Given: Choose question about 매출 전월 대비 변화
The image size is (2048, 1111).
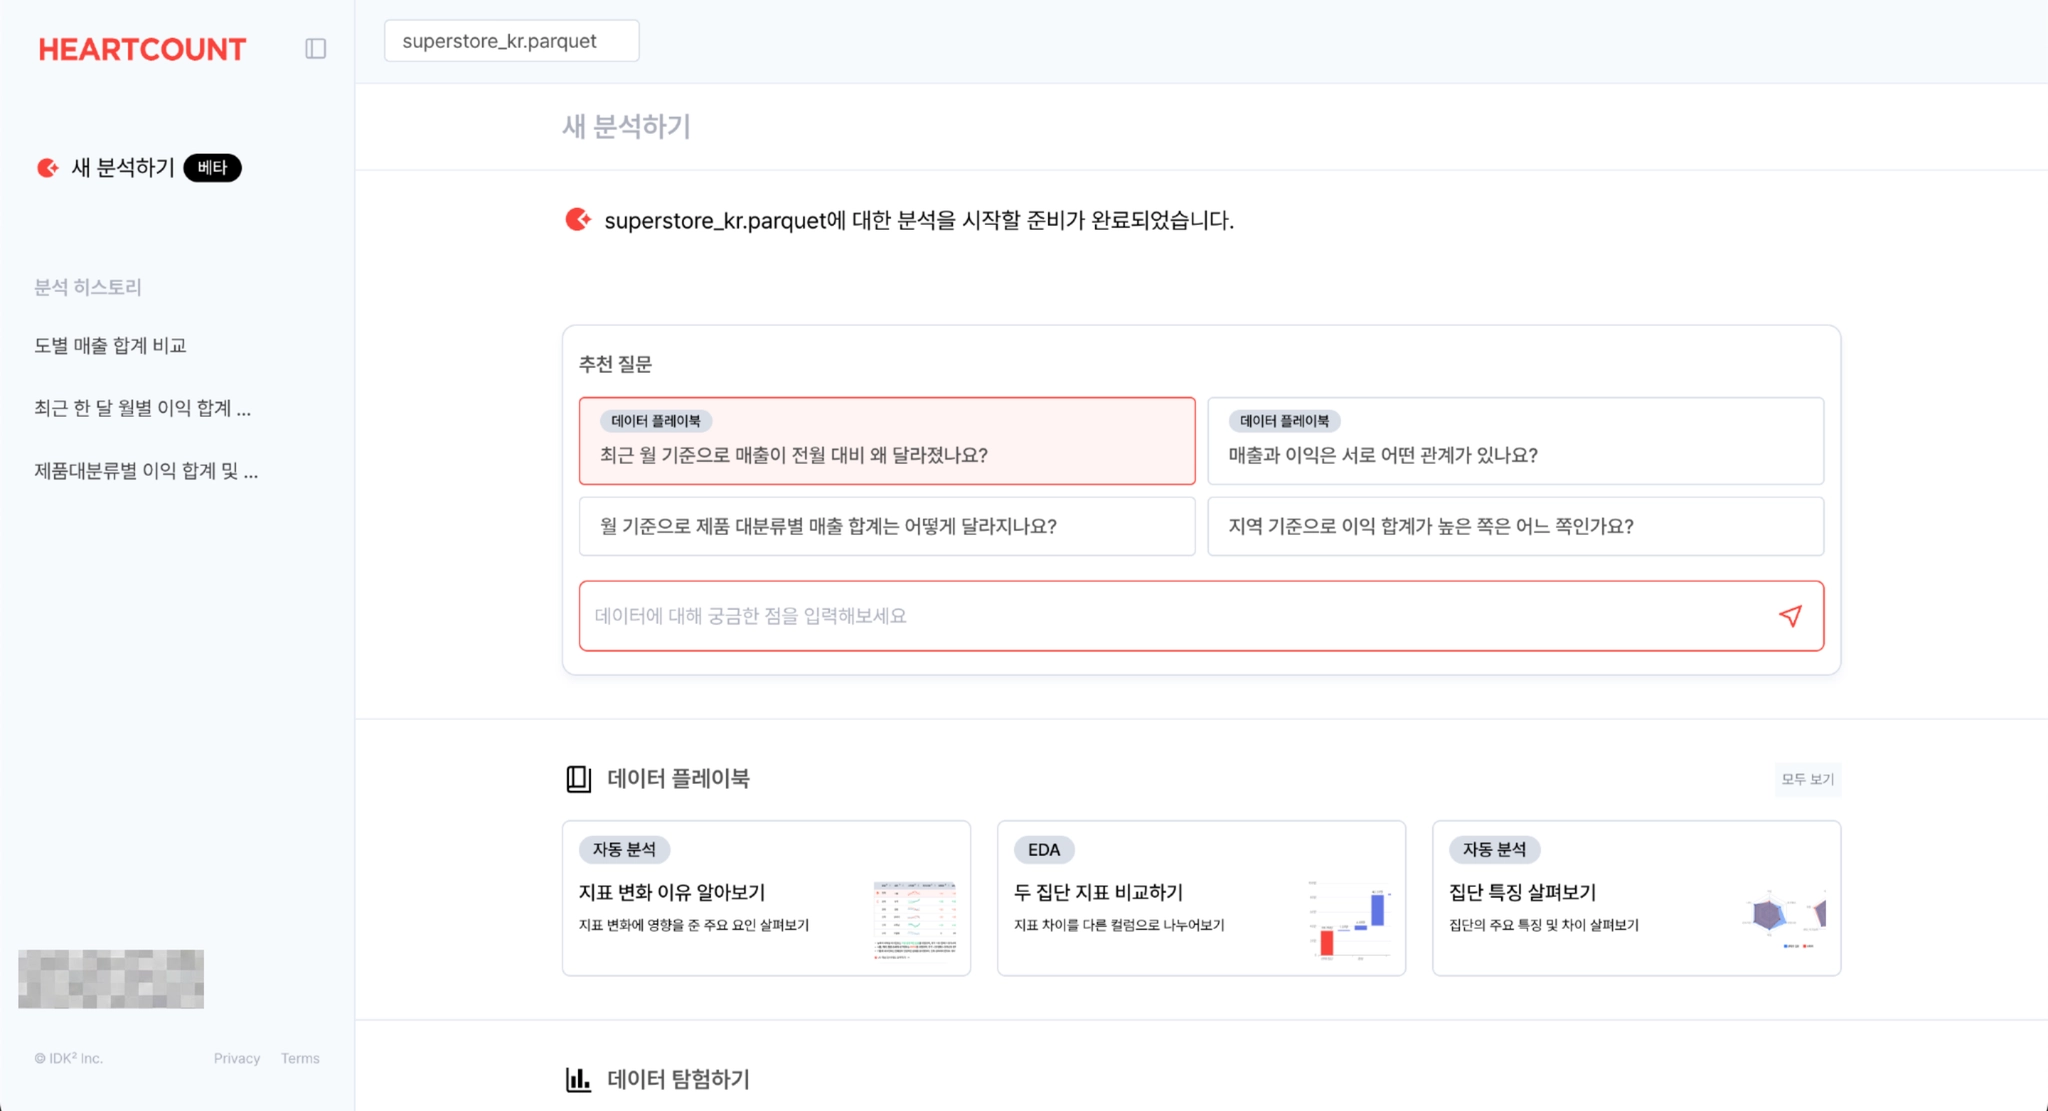Looking at the screenshot, I should point(886,442).
